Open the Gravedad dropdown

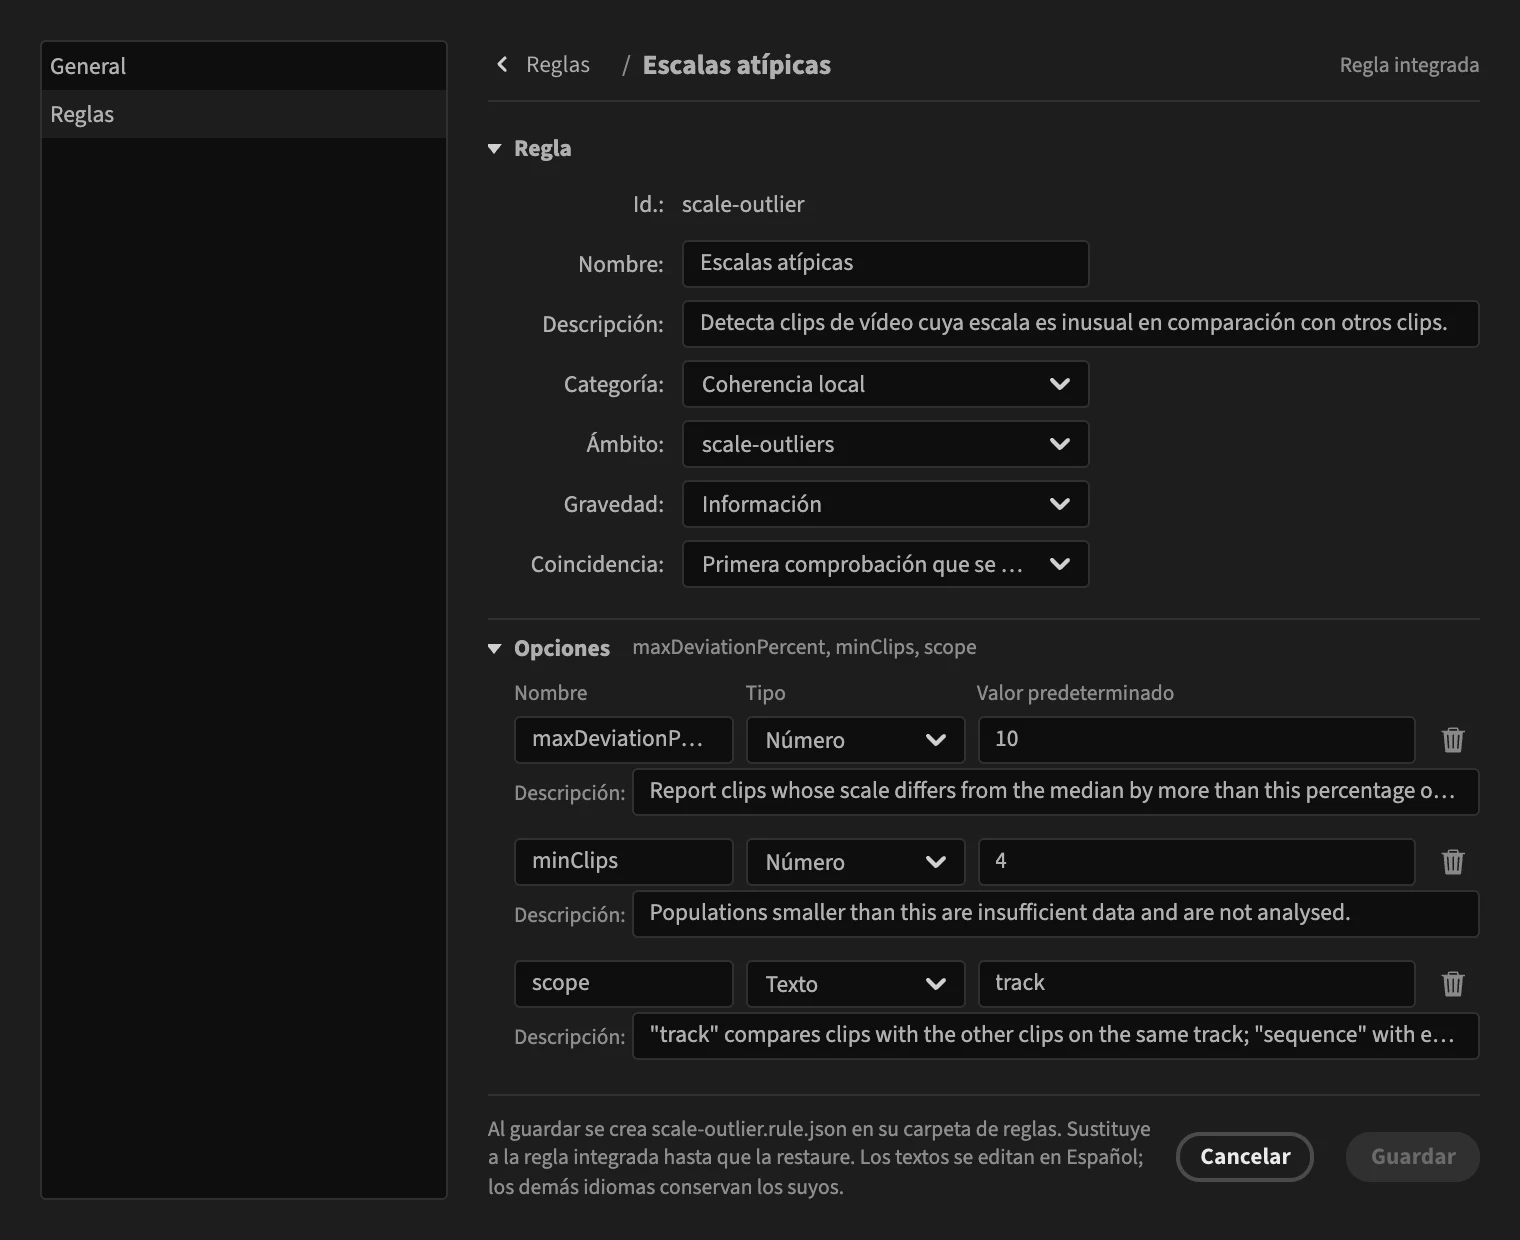click(885, 504)
